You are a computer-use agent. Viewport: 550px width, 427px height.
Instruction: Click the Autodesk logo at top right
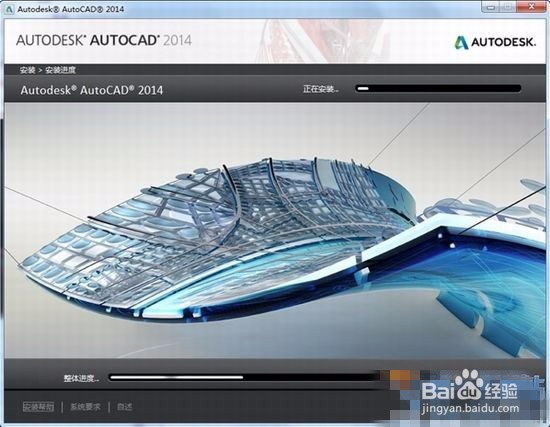pos(495,42)
